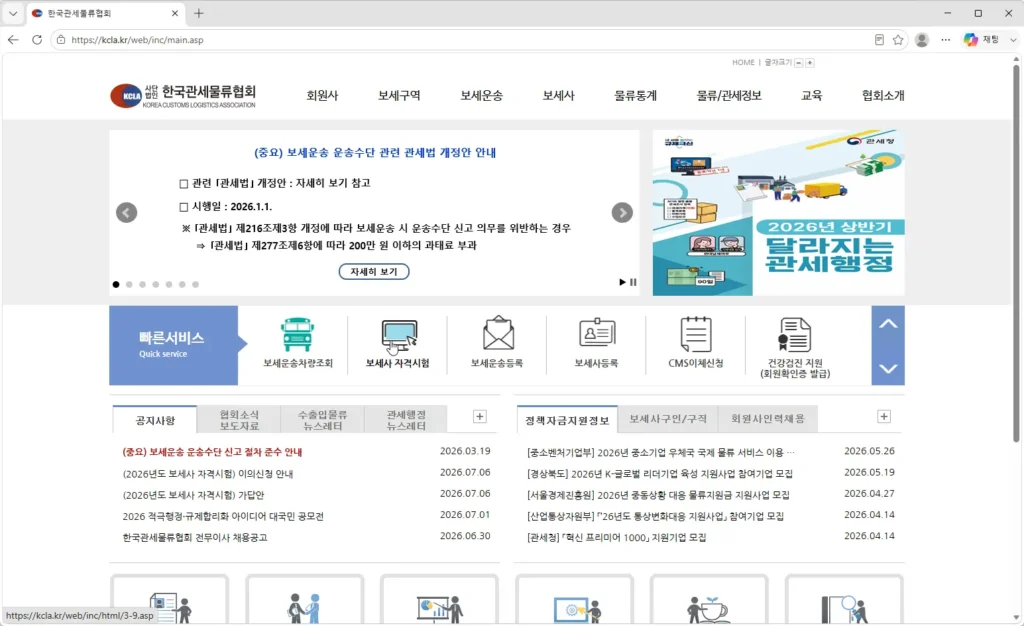Pause the banner slideshow
Image resolution: width=1024 pixels, height=626 pixels.
point(633,282)
